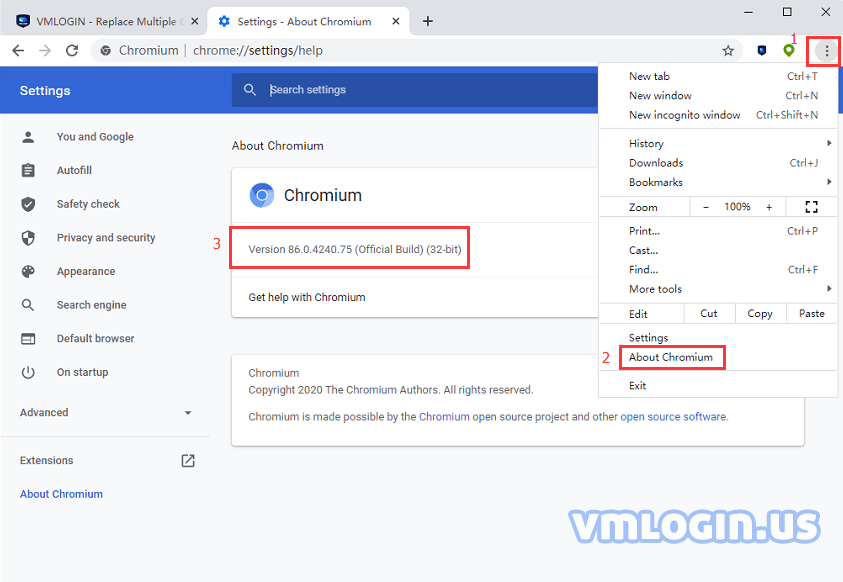The width and height of the screenshot is (843, 582).
Task: Click the person icon for You and Google
Action: click(x=28, y=137)
